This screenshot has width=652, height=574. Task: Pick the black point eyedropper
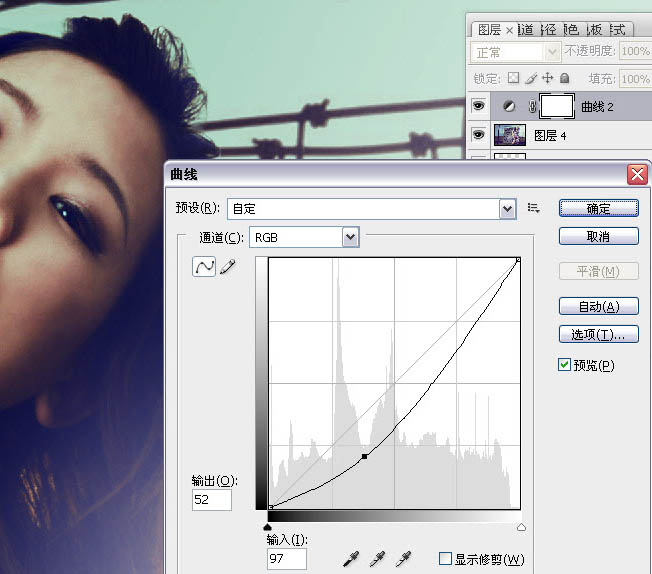pos(351,558)
